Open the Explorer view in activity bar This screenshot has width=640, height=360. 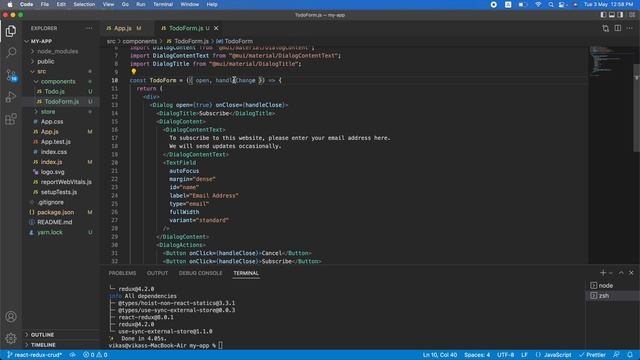[x=11, y=31]
